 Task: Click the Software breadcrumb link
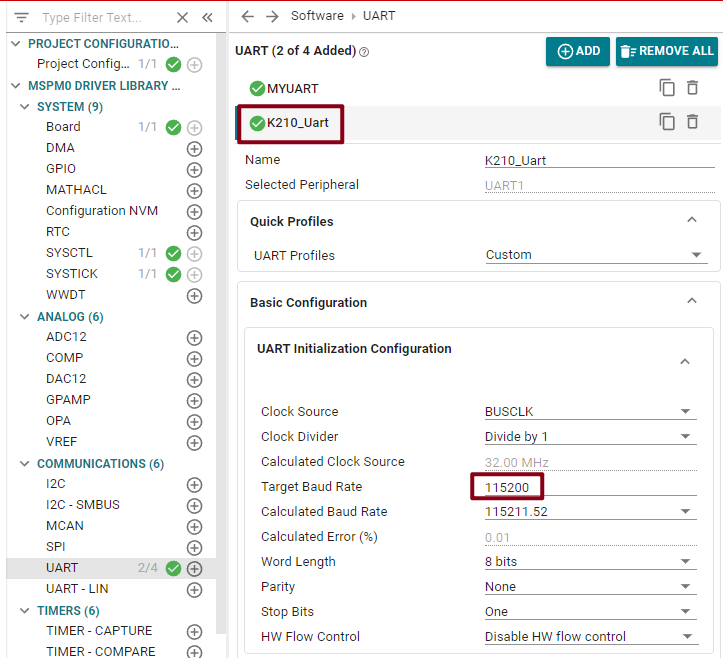(317, 16)
